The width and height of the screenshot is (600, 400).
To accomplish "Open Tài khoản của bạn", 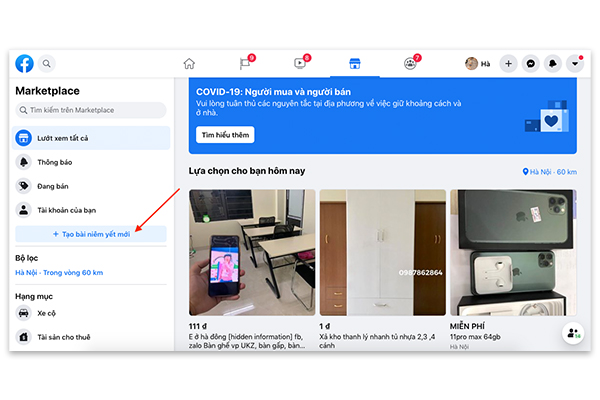I will 91,210.
